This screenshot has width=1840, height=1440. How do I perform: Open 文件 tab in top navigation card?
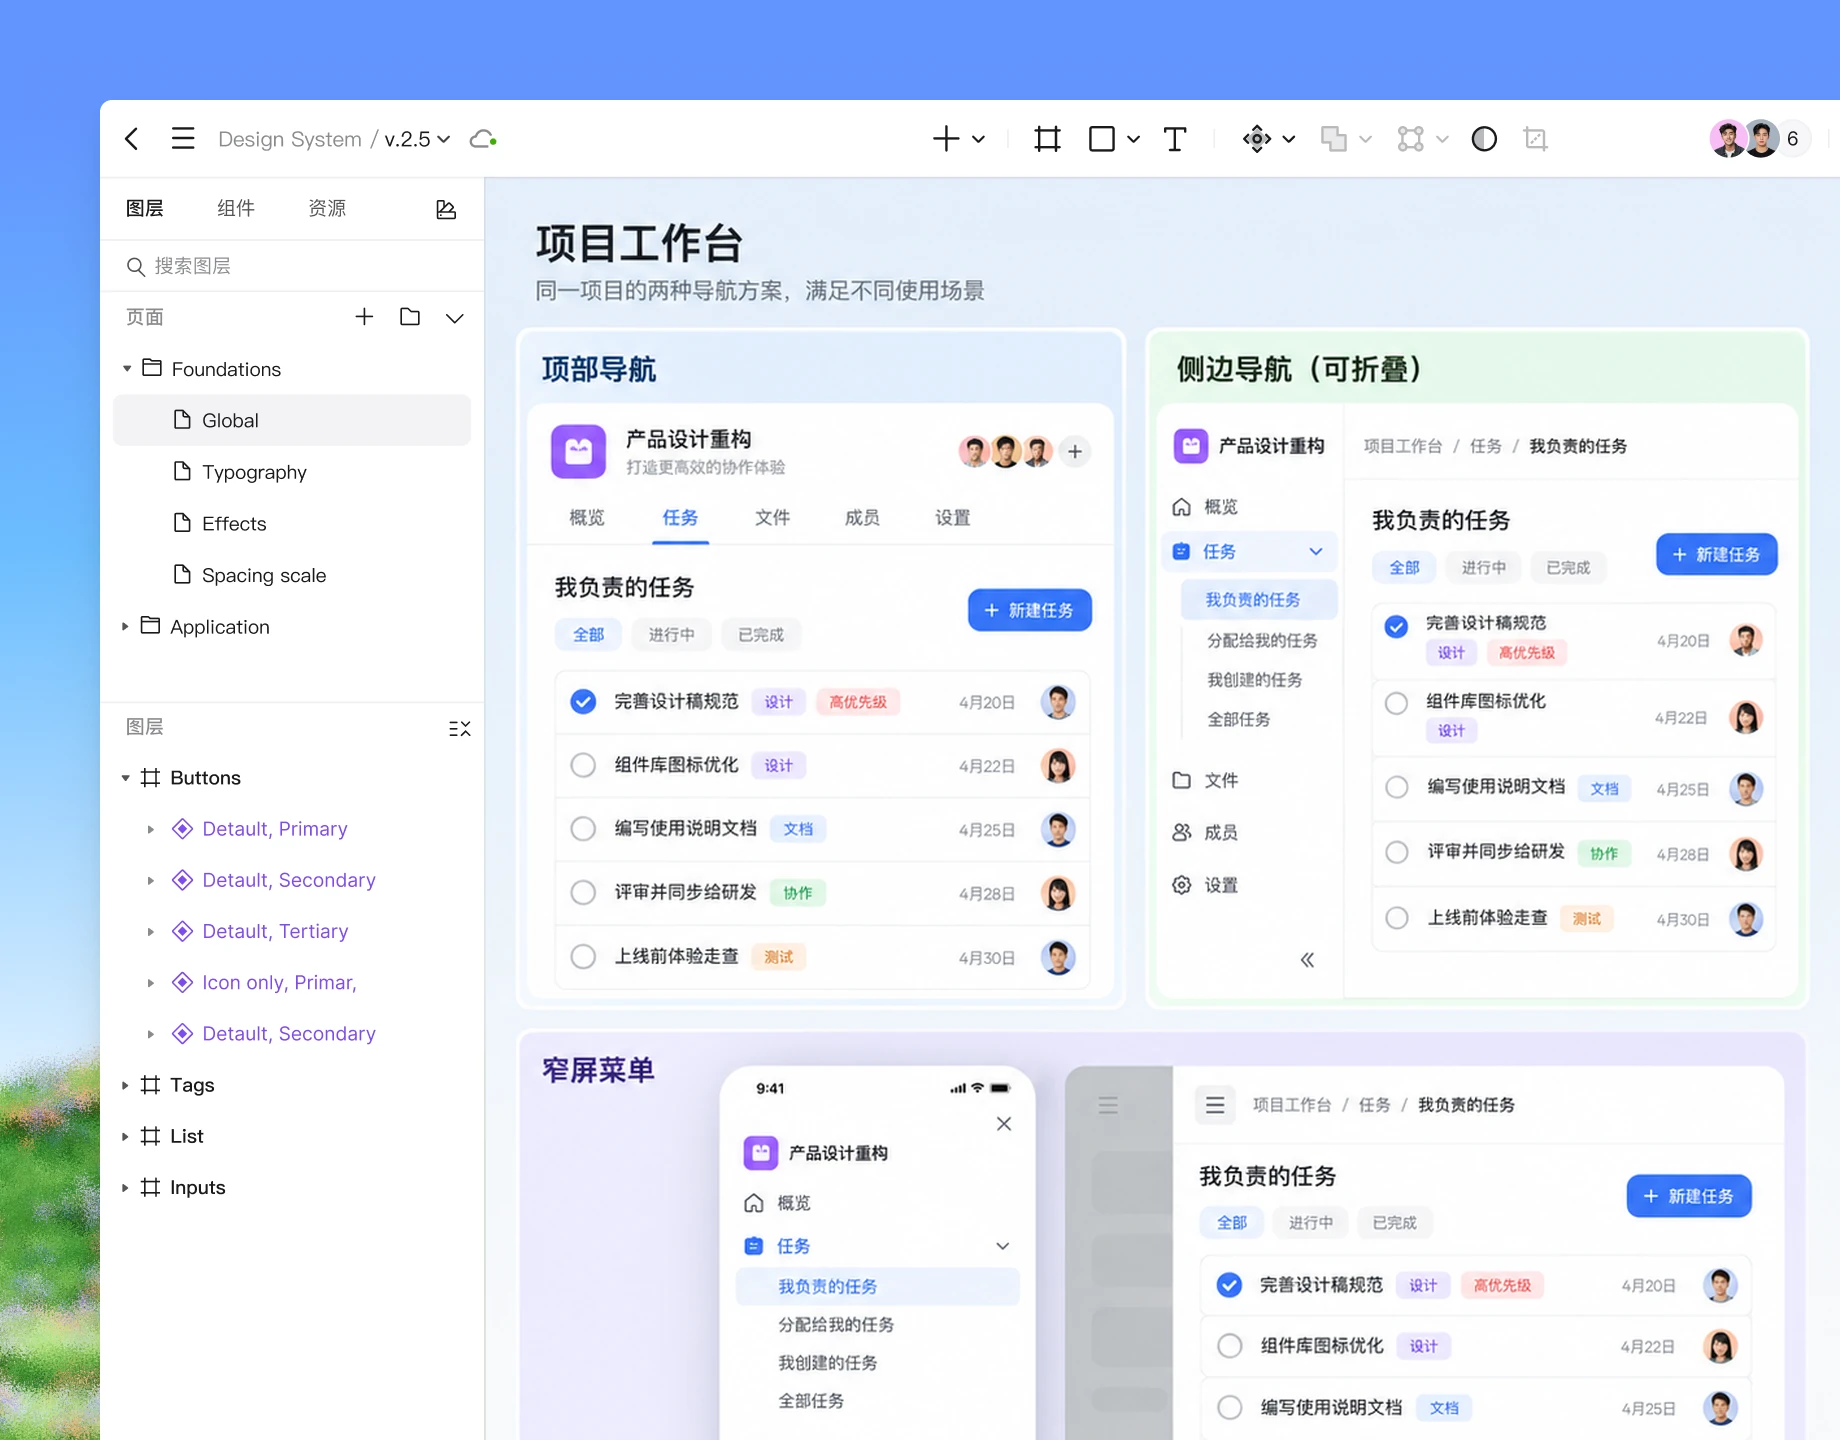[x=772, y=518]
